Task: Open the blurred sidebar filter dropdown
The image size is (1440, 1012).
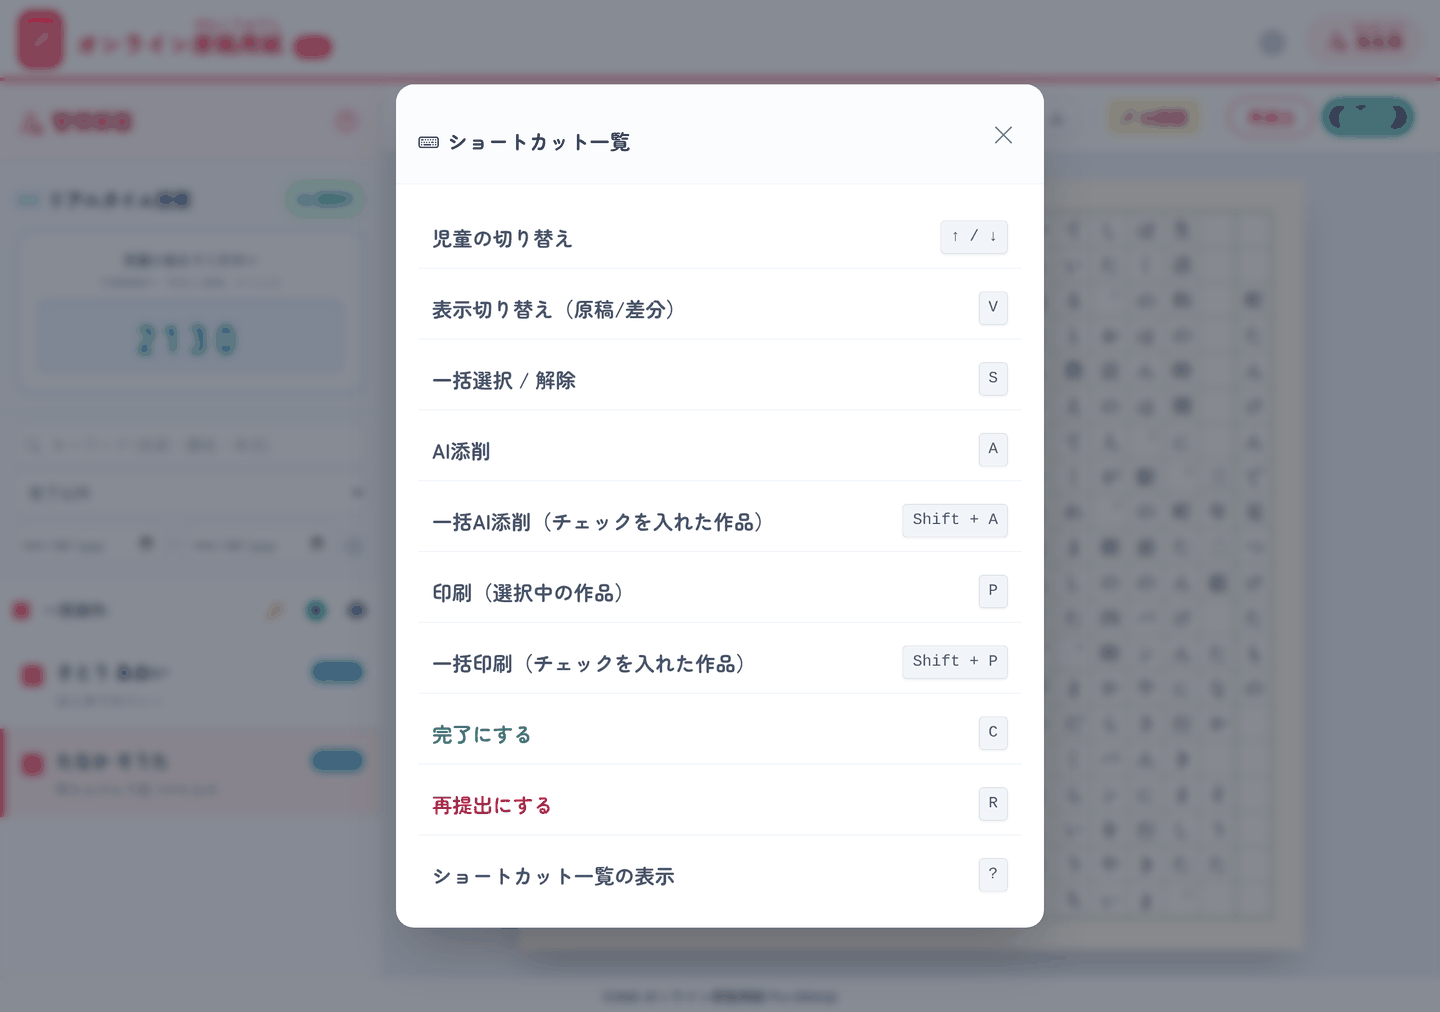Action: pyautogui.click(x=192, y=493)
